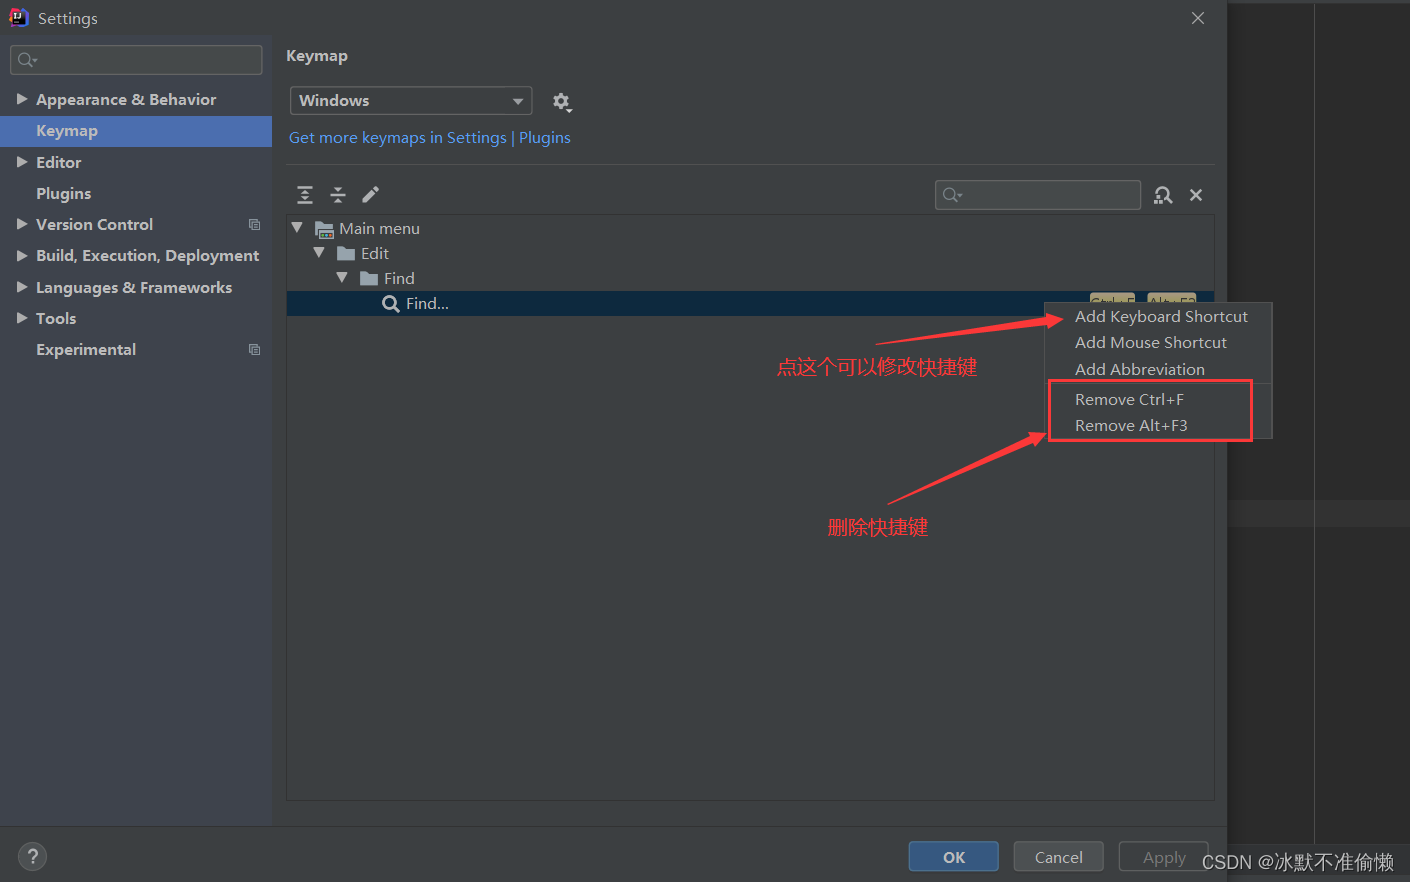The width and height of the screenshot is (1410, 882).
Task: Click the magnifier icon in keymap search field
Action: pos(952,195)
